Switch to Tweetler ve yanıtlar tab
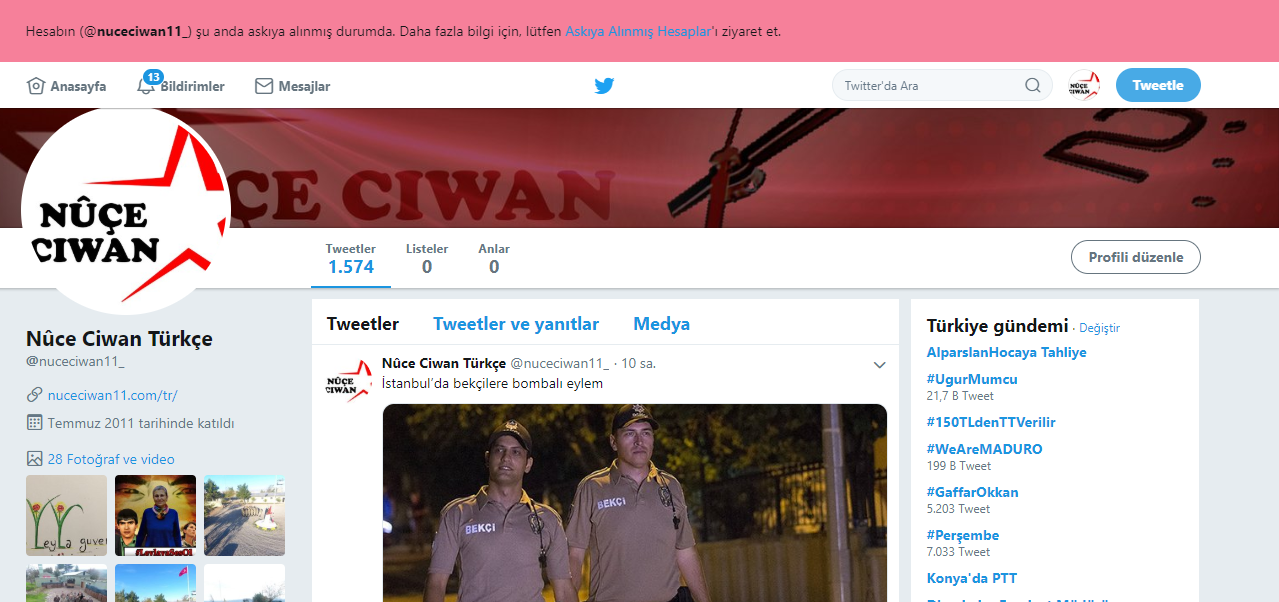 point(516,324)
